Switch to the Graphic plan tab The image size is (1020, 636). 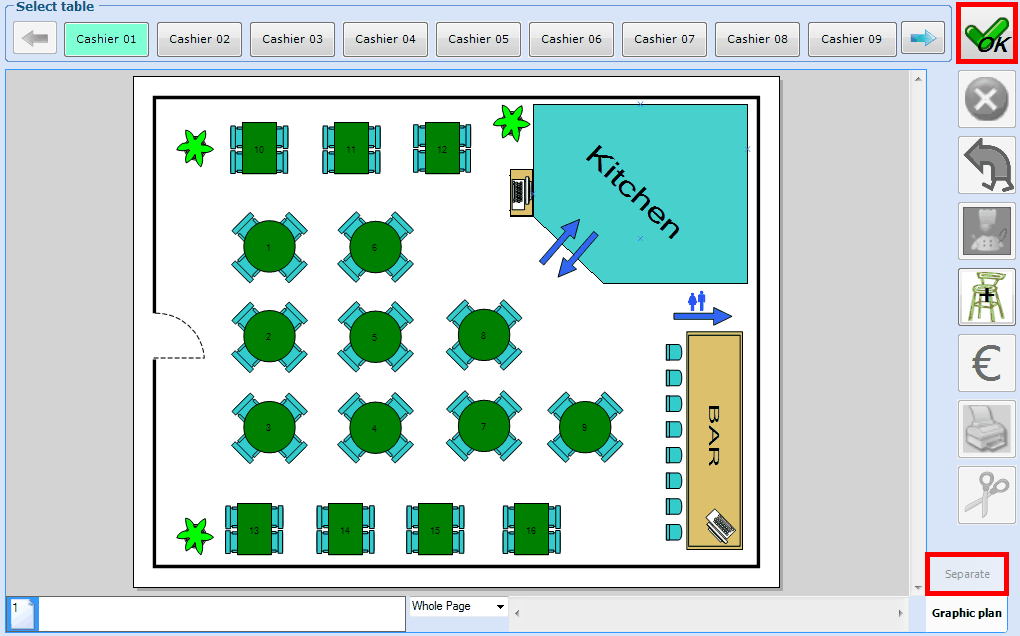[x=966, y=613]
